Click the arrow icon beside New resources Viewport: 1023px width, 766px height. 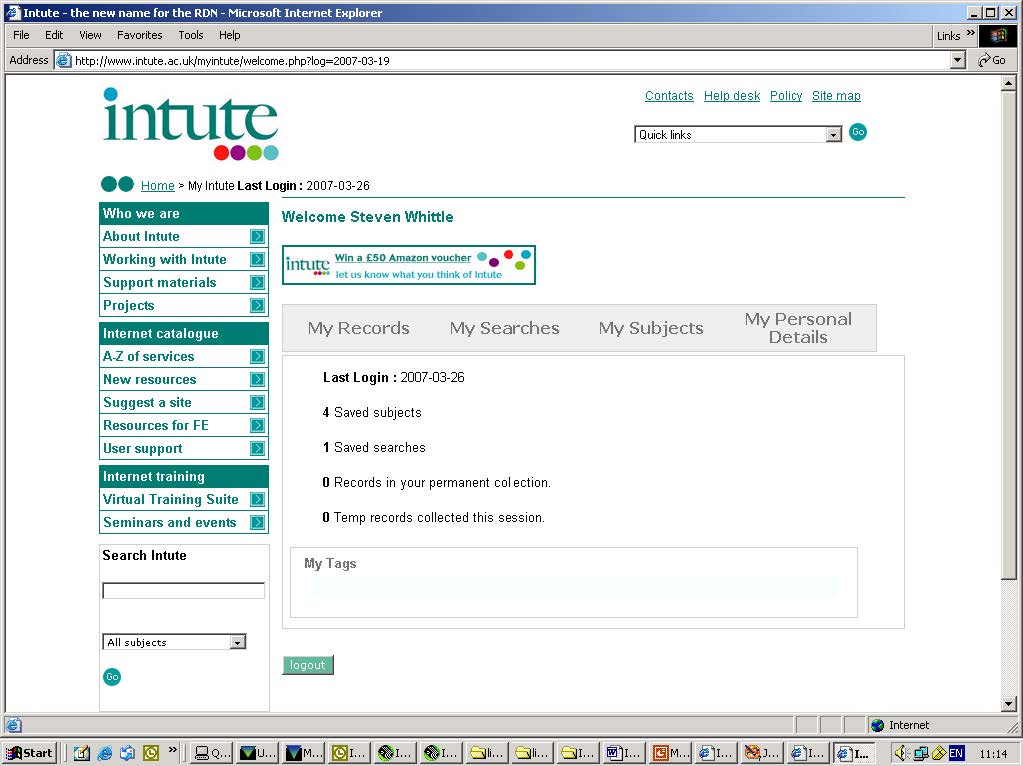click(258, 380)
